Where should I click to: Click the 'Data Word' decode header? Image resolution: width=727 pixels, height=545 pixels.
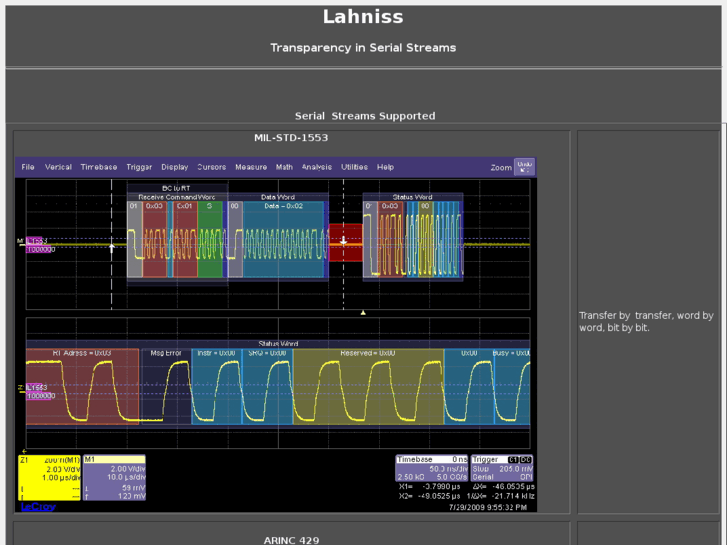click(x=278, y=197)
